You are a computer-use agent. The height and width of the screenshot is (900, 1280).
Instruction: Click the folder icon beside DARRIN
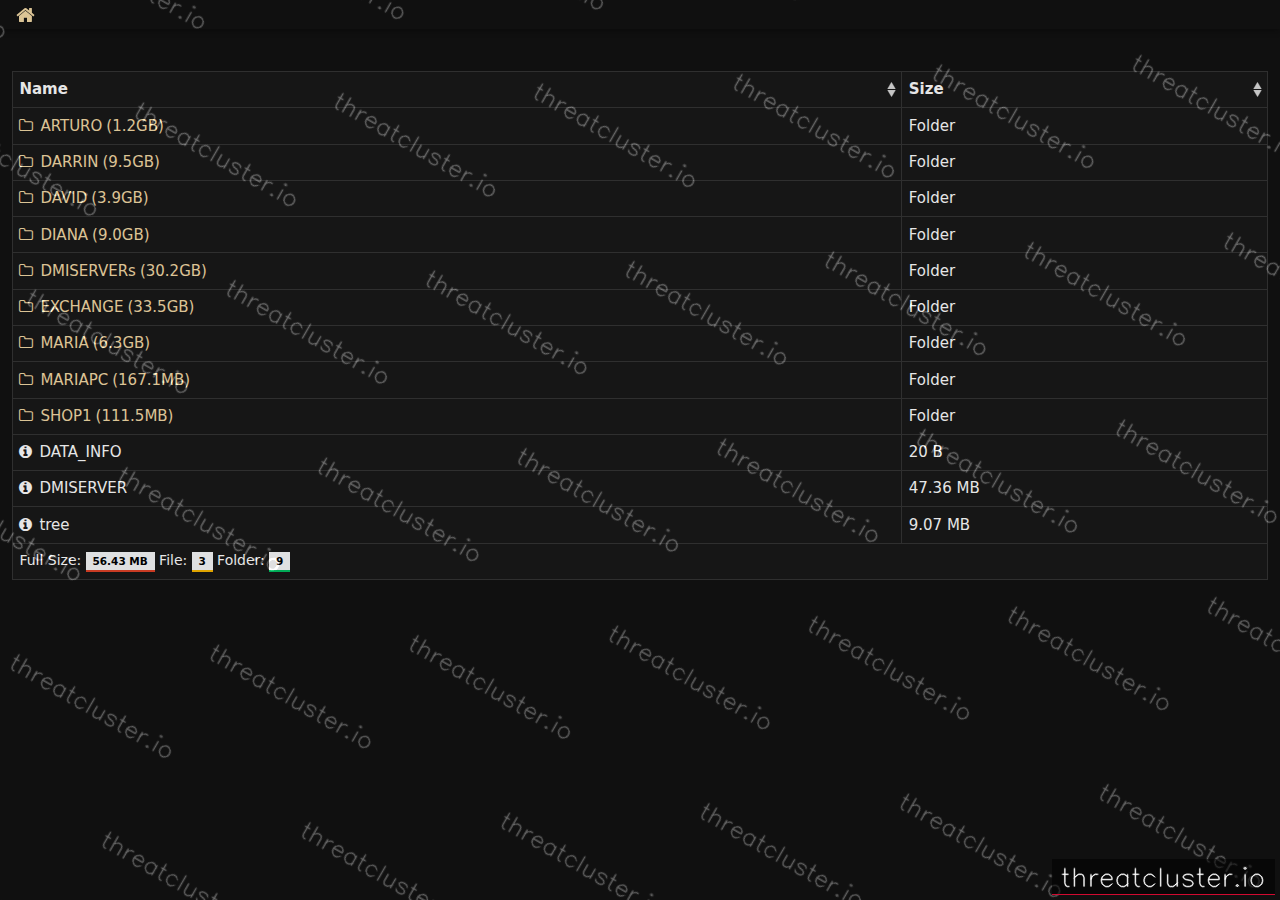coord(26,161)
